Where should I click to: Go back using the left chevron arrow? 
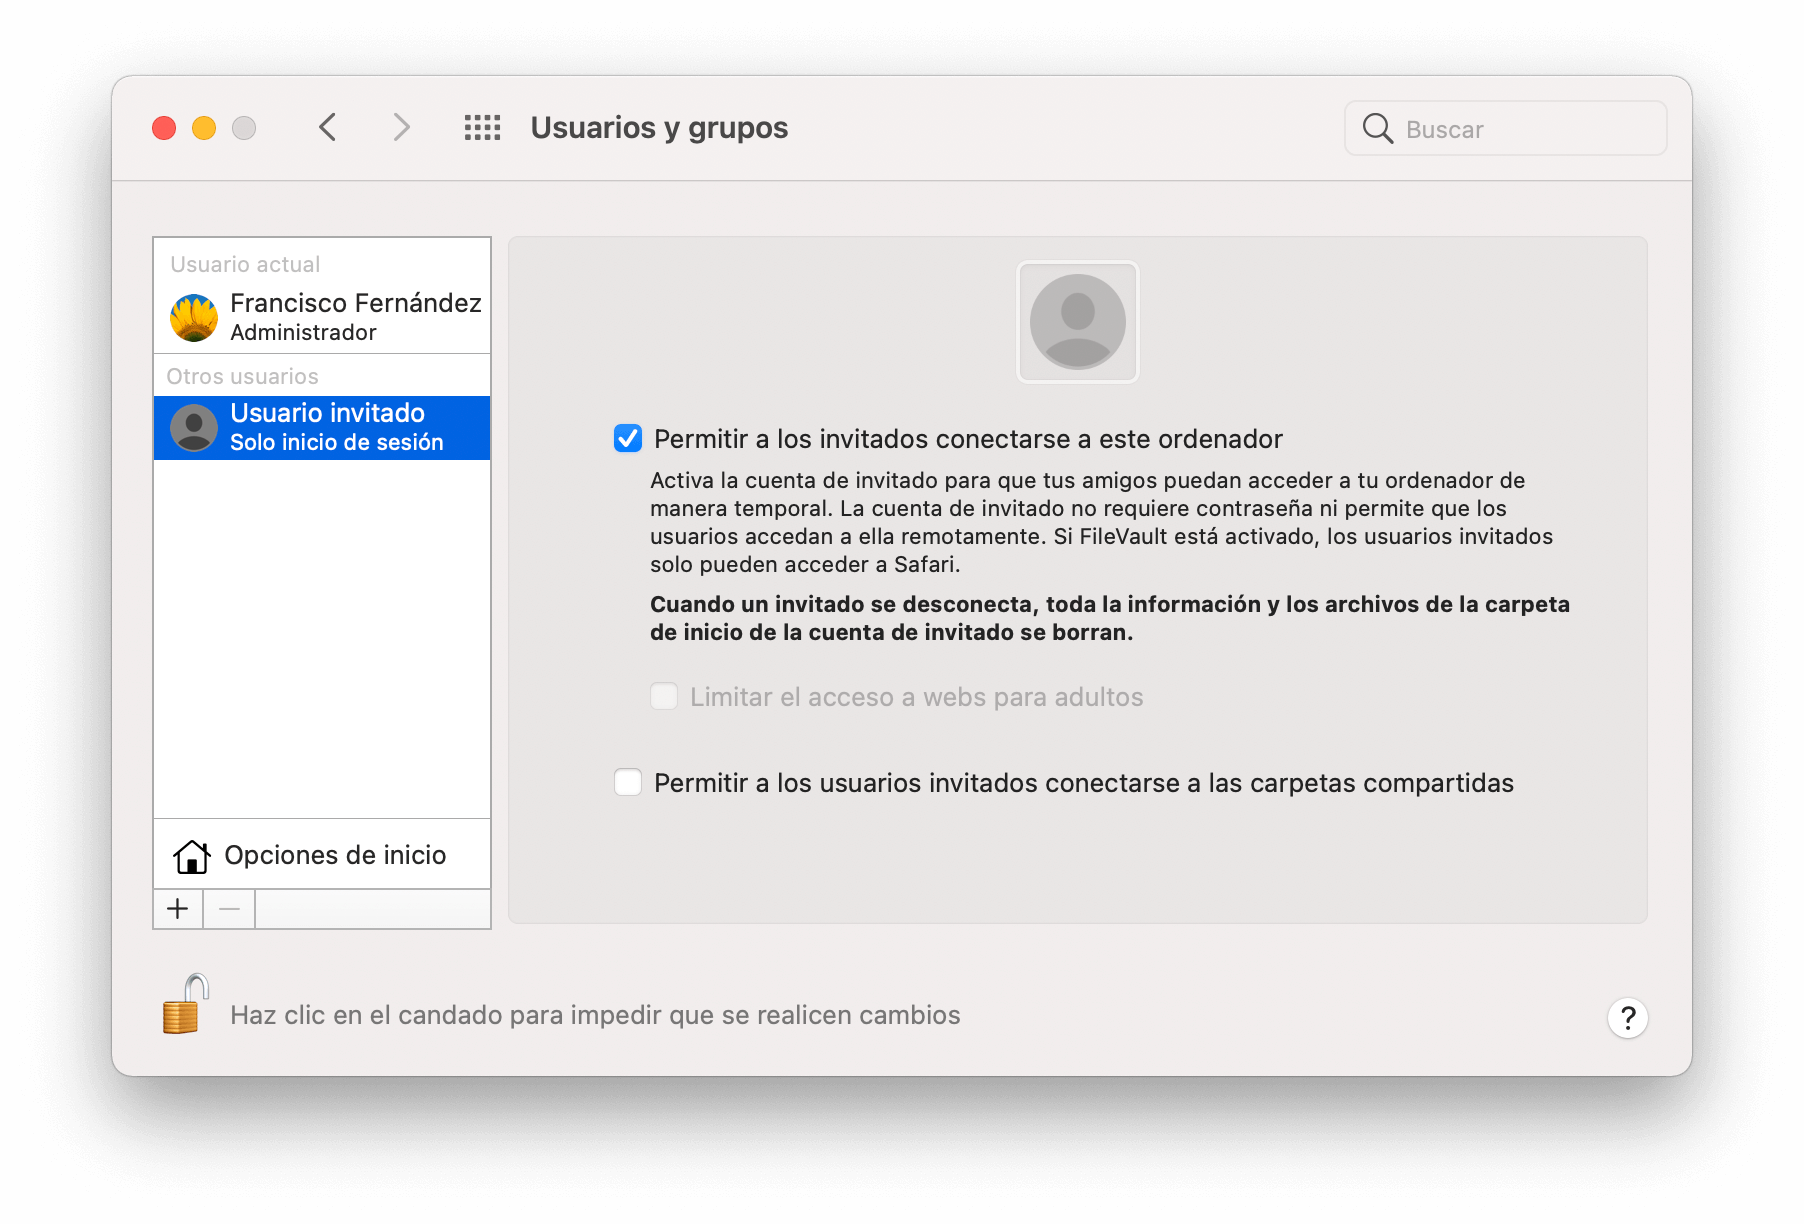click(327, 128)
